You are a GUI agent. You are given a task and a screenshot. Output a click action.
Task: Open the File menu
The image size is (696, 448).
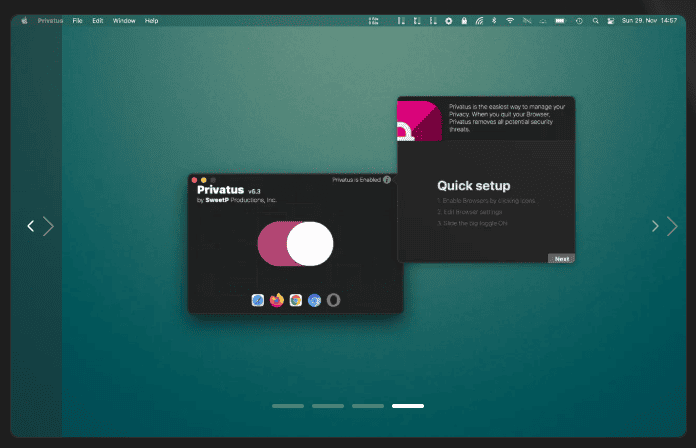(x=78, y=21)
